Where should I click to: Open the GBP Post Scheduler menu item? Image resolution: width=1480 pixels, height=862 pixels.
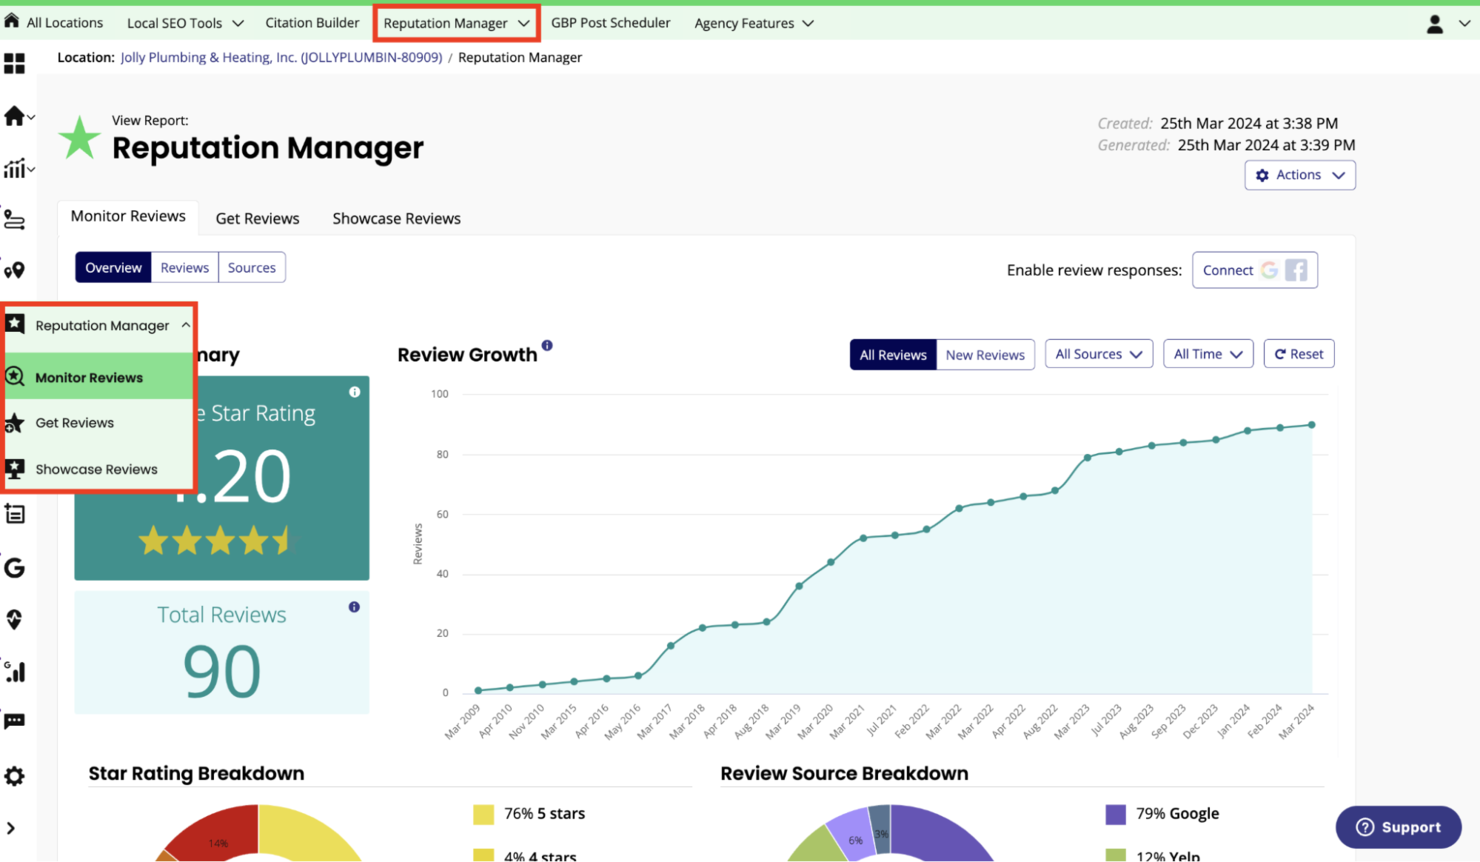click(611, 23)
